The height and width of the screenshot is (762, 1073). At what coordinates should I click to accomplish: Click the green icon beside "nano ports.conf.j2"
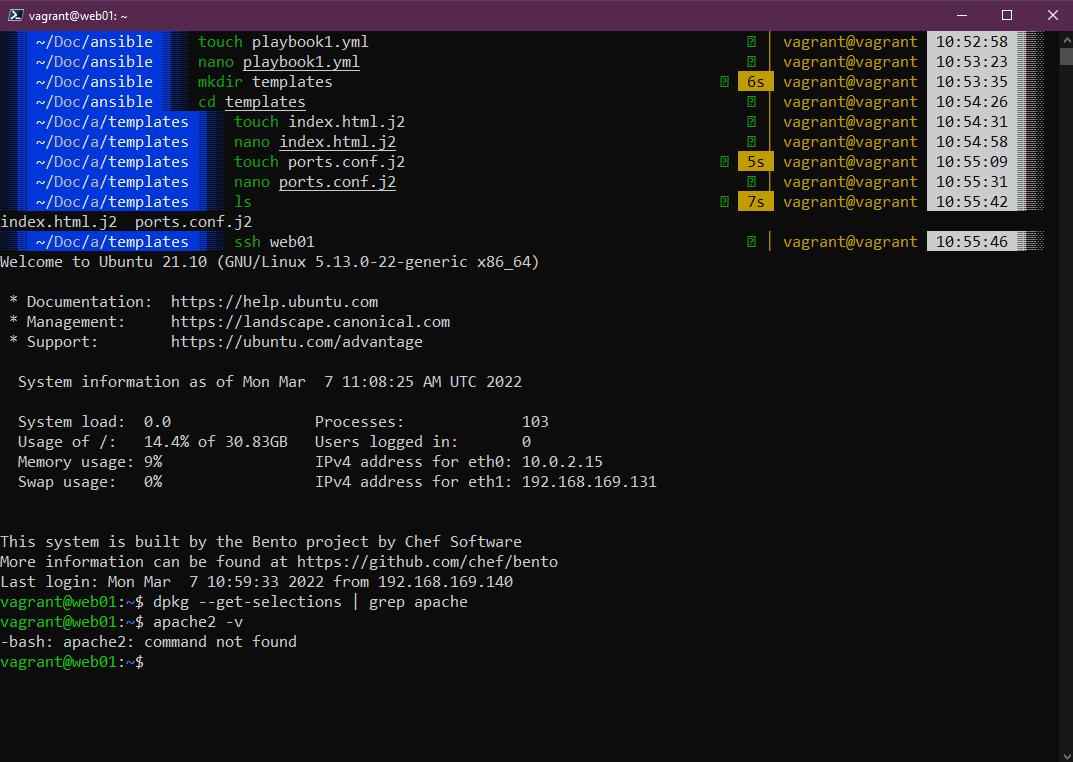[750, 181]
